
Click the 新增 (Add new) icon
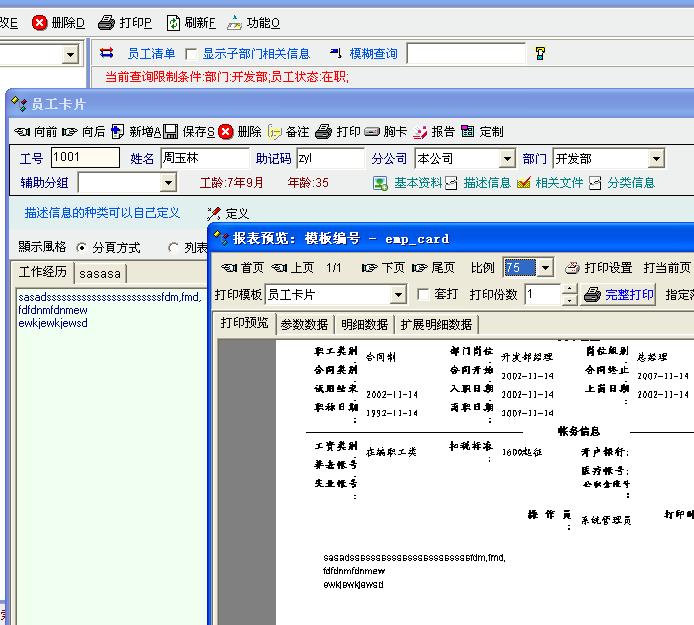[x=118, y=132]
